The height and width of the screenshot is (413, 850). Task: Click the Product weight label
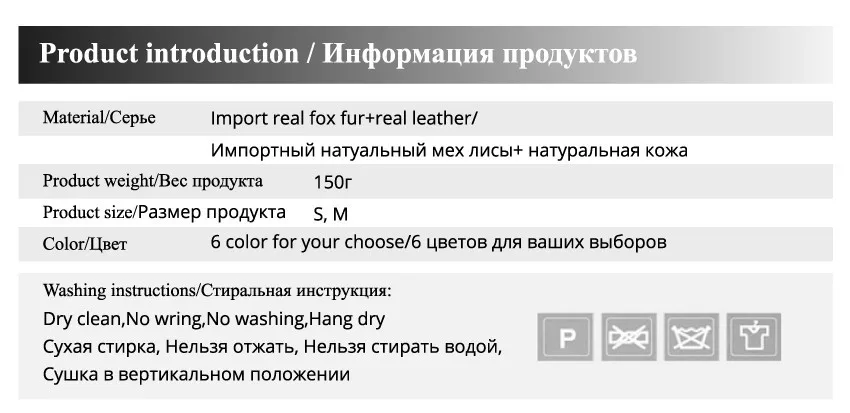pyautogui.click(x=152, y=180)
